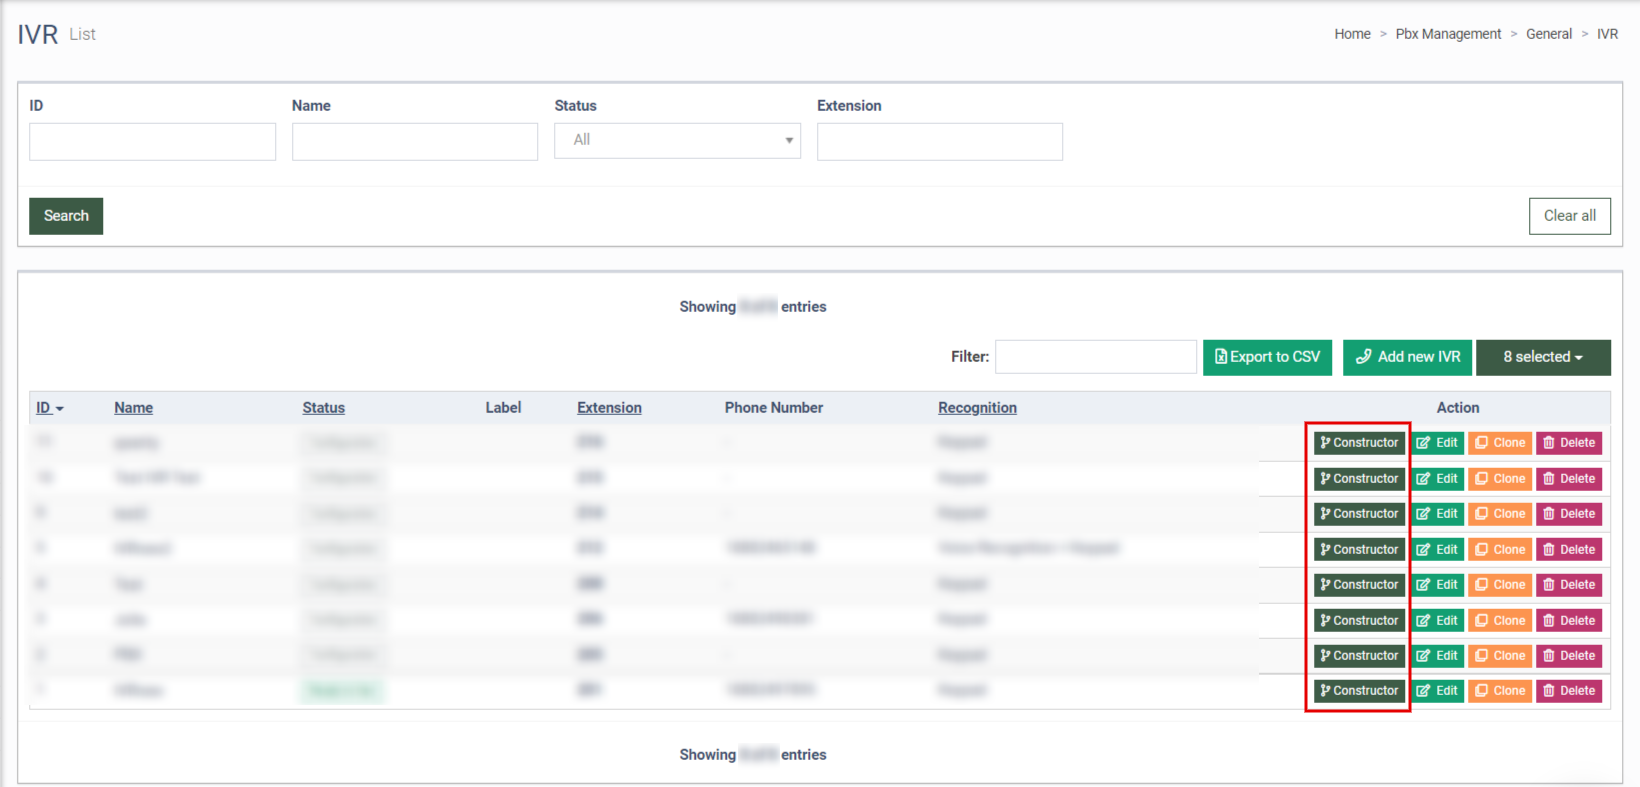Screen dimensions: 1640x787
Task: Focus the Extension search input
Action: coord(939,142)
